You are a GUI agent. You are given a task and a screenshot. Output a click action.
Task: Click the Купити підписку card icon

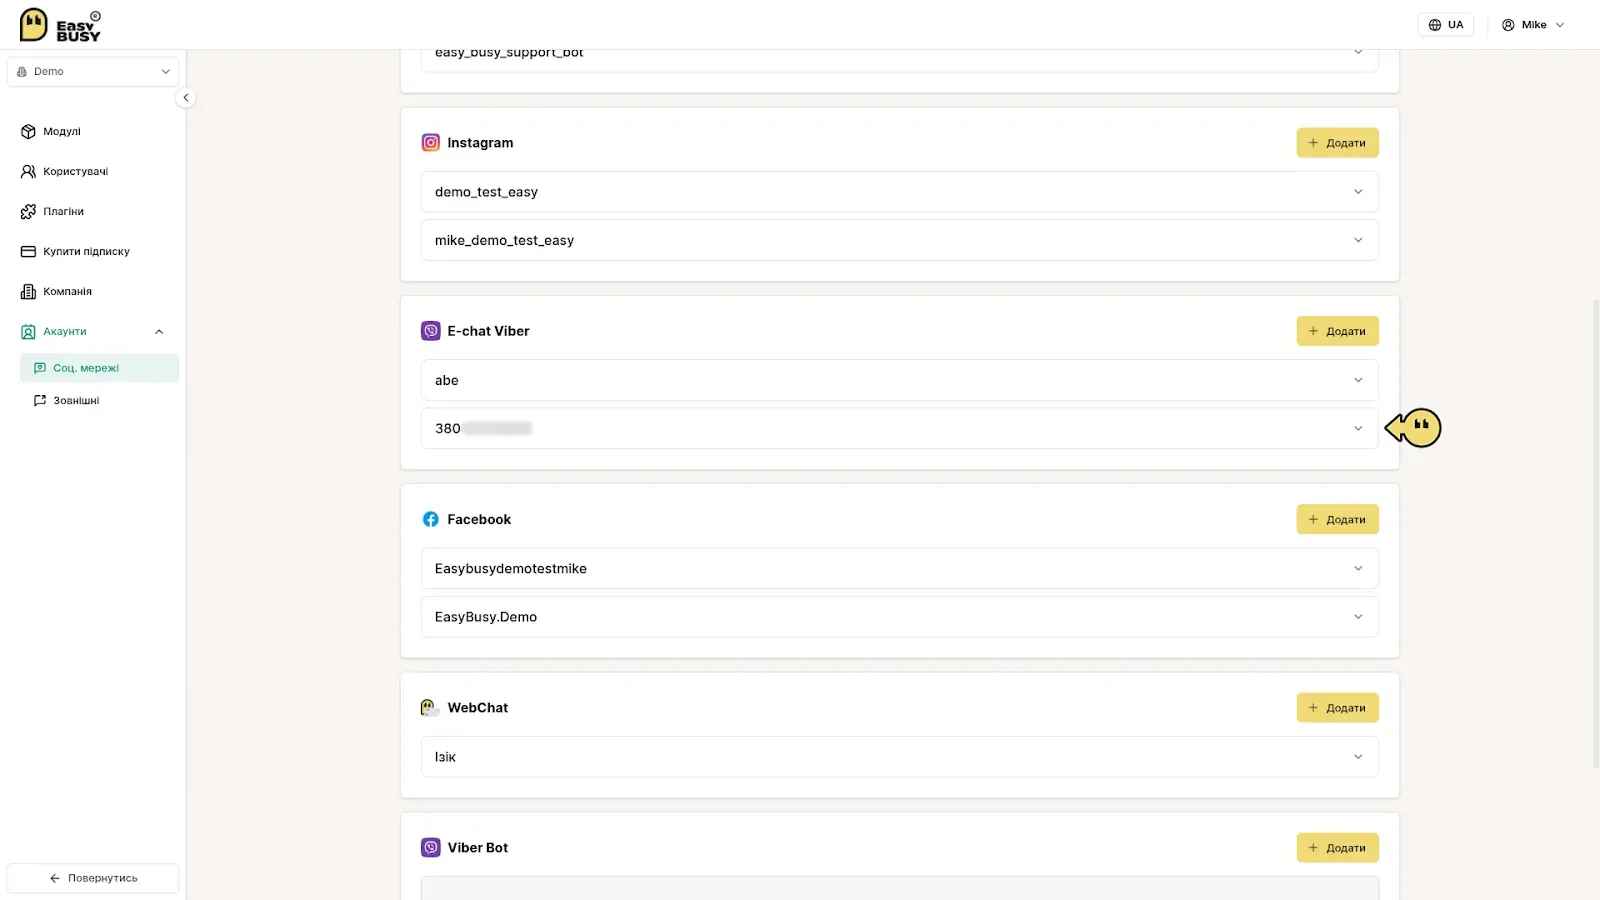pyautogui.click(x=28, y=252)
